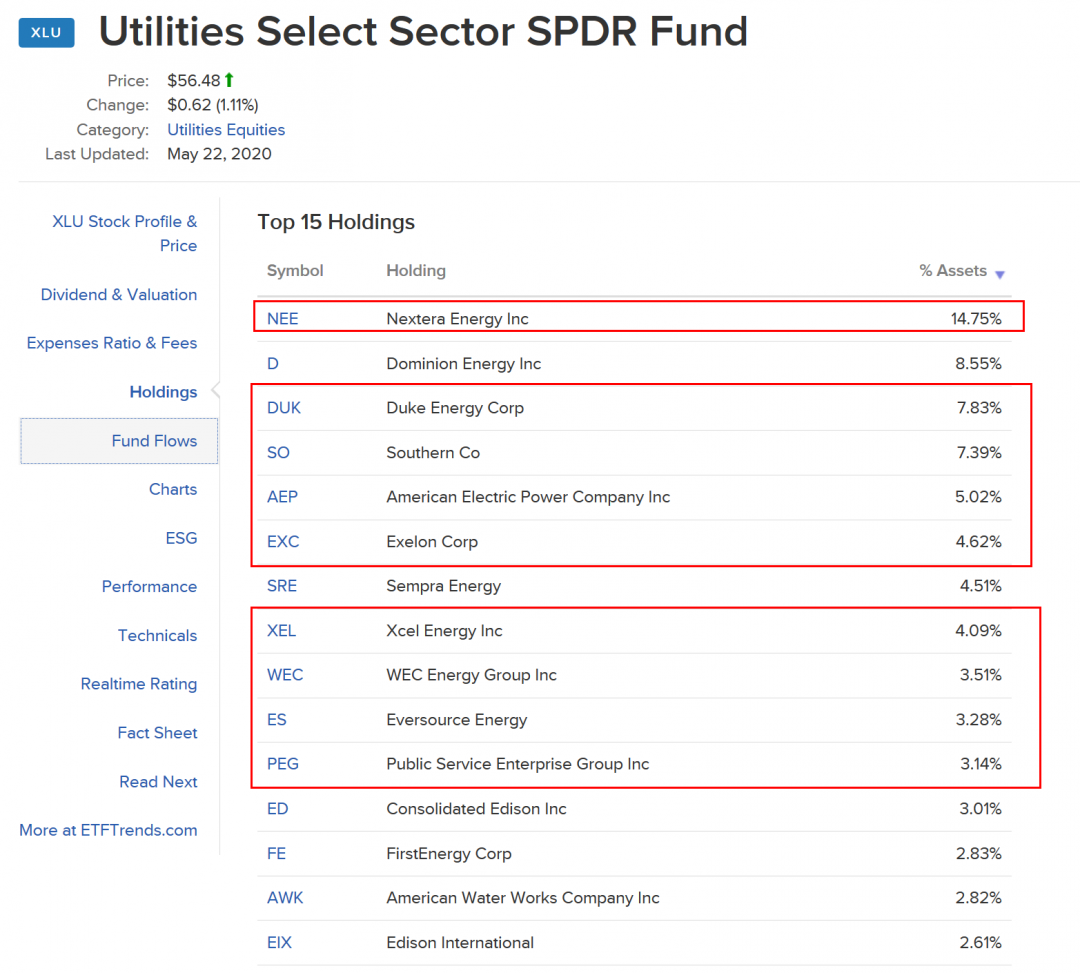
Task: Select Eversource Energy holding name
Action: 457,720
